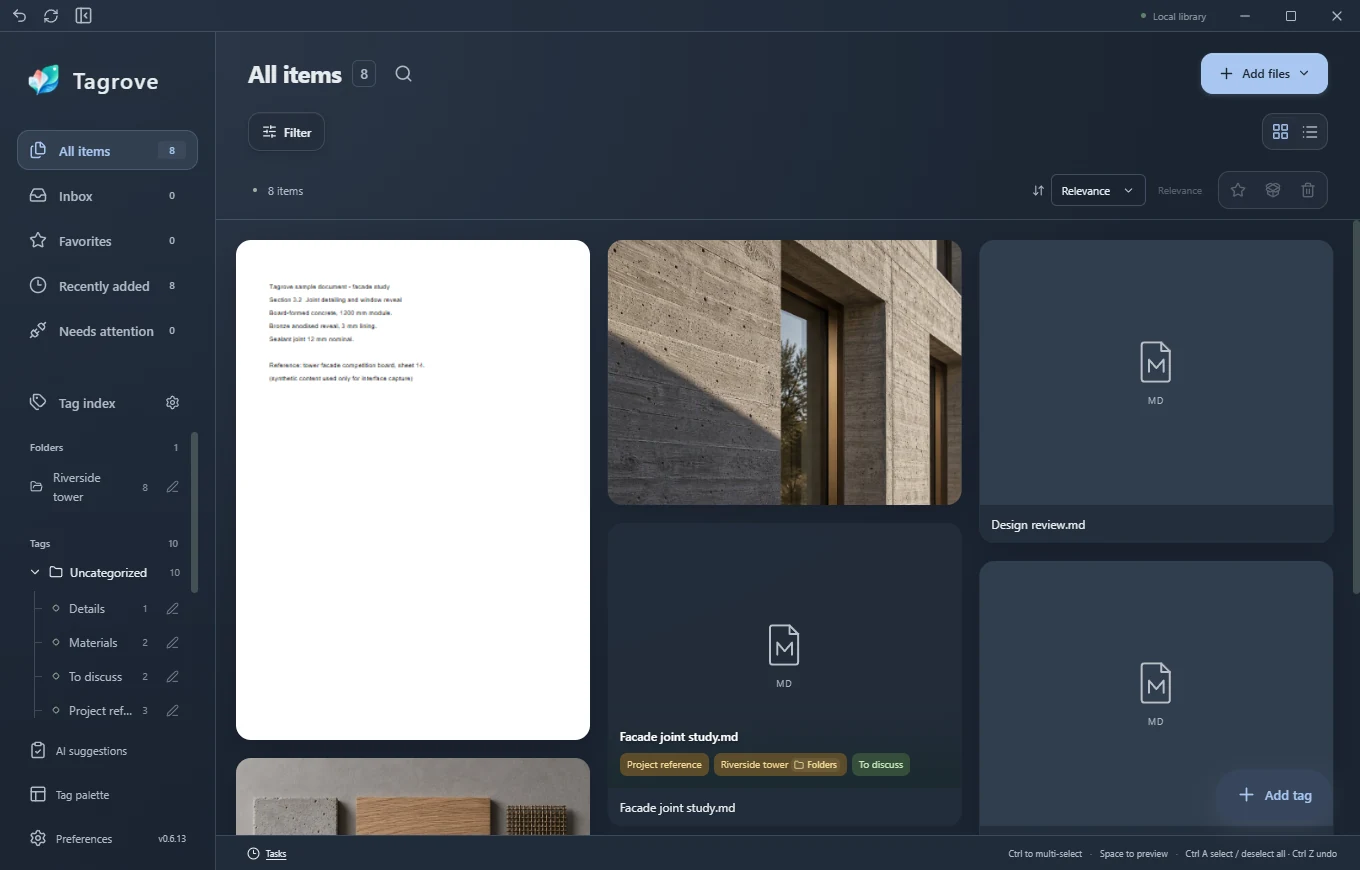Image resolution: width=1360 pixels, height=870 pixels.
Task: Open Preferences in the sidebar
Action: tap(84, 839)
